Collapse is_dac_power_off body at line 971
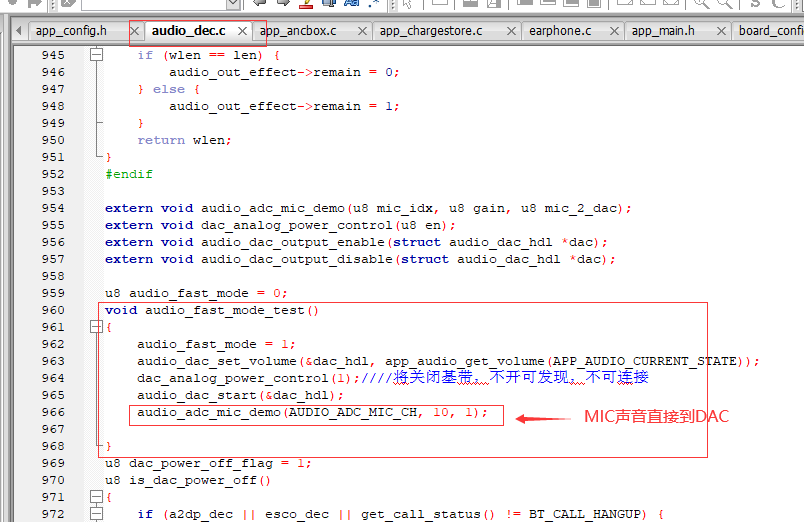The height and width of the screenshot is (522, 804). [96, 496]
